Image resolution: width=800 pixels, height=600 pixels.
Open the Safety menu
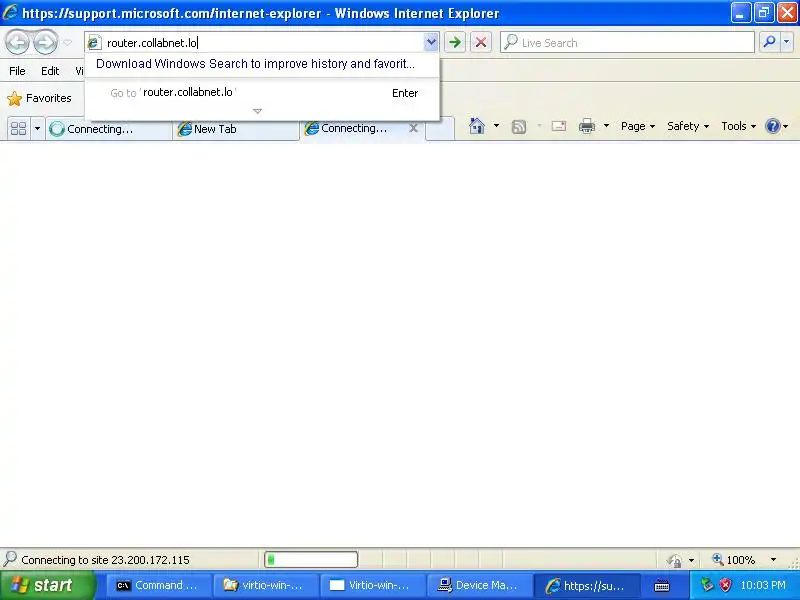[688, 126]
